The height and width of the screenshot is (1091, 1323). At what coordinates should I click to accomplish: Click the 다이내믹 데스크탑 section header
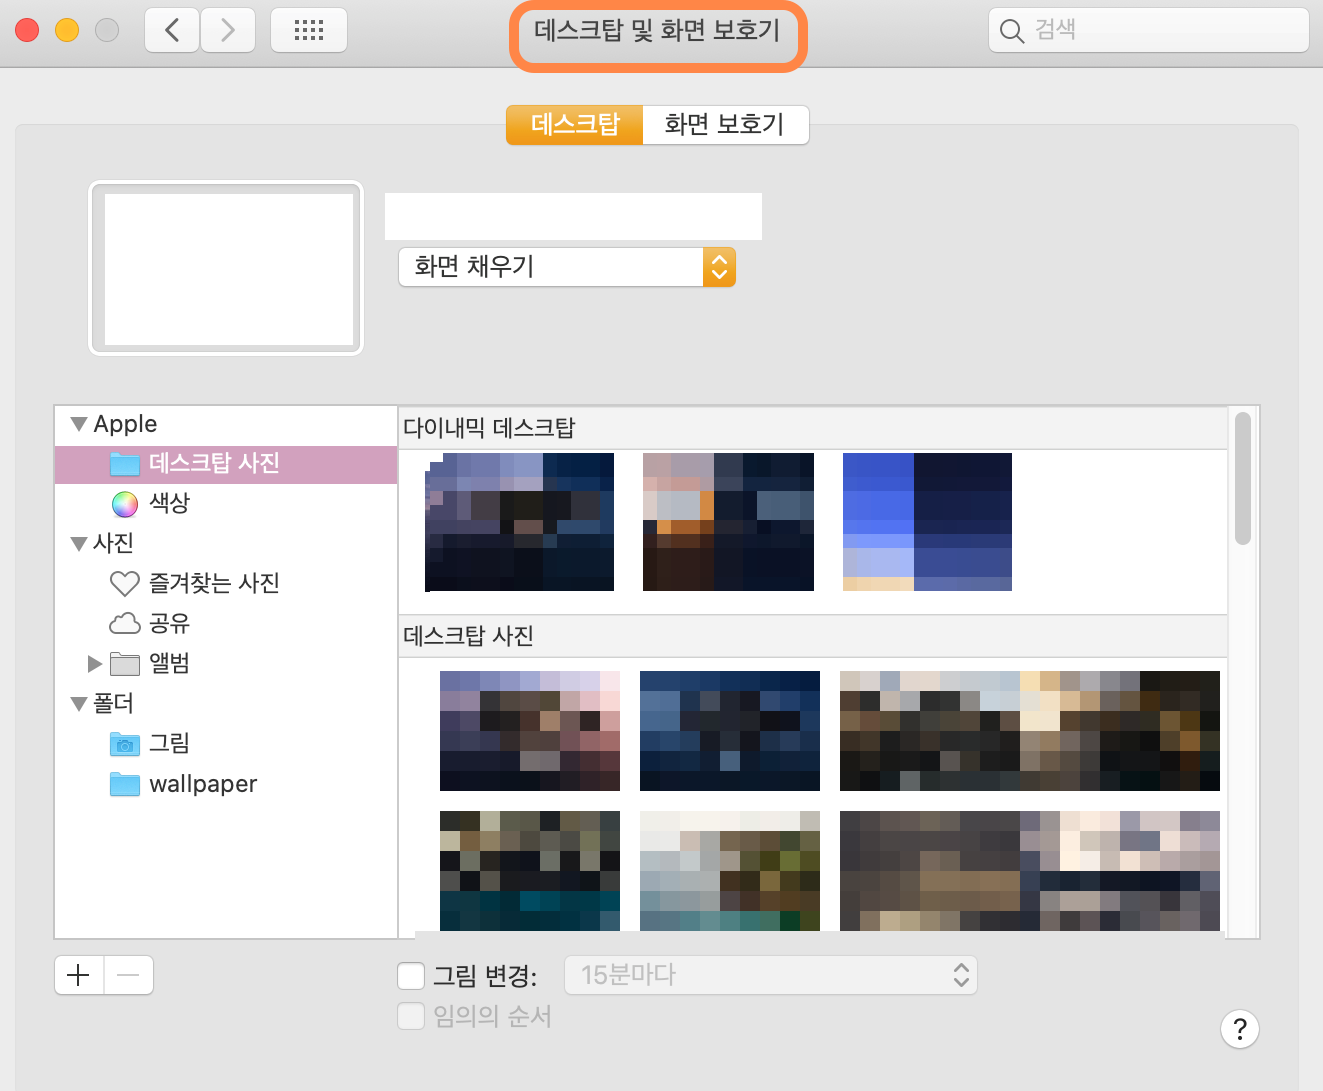pos(813,428)
